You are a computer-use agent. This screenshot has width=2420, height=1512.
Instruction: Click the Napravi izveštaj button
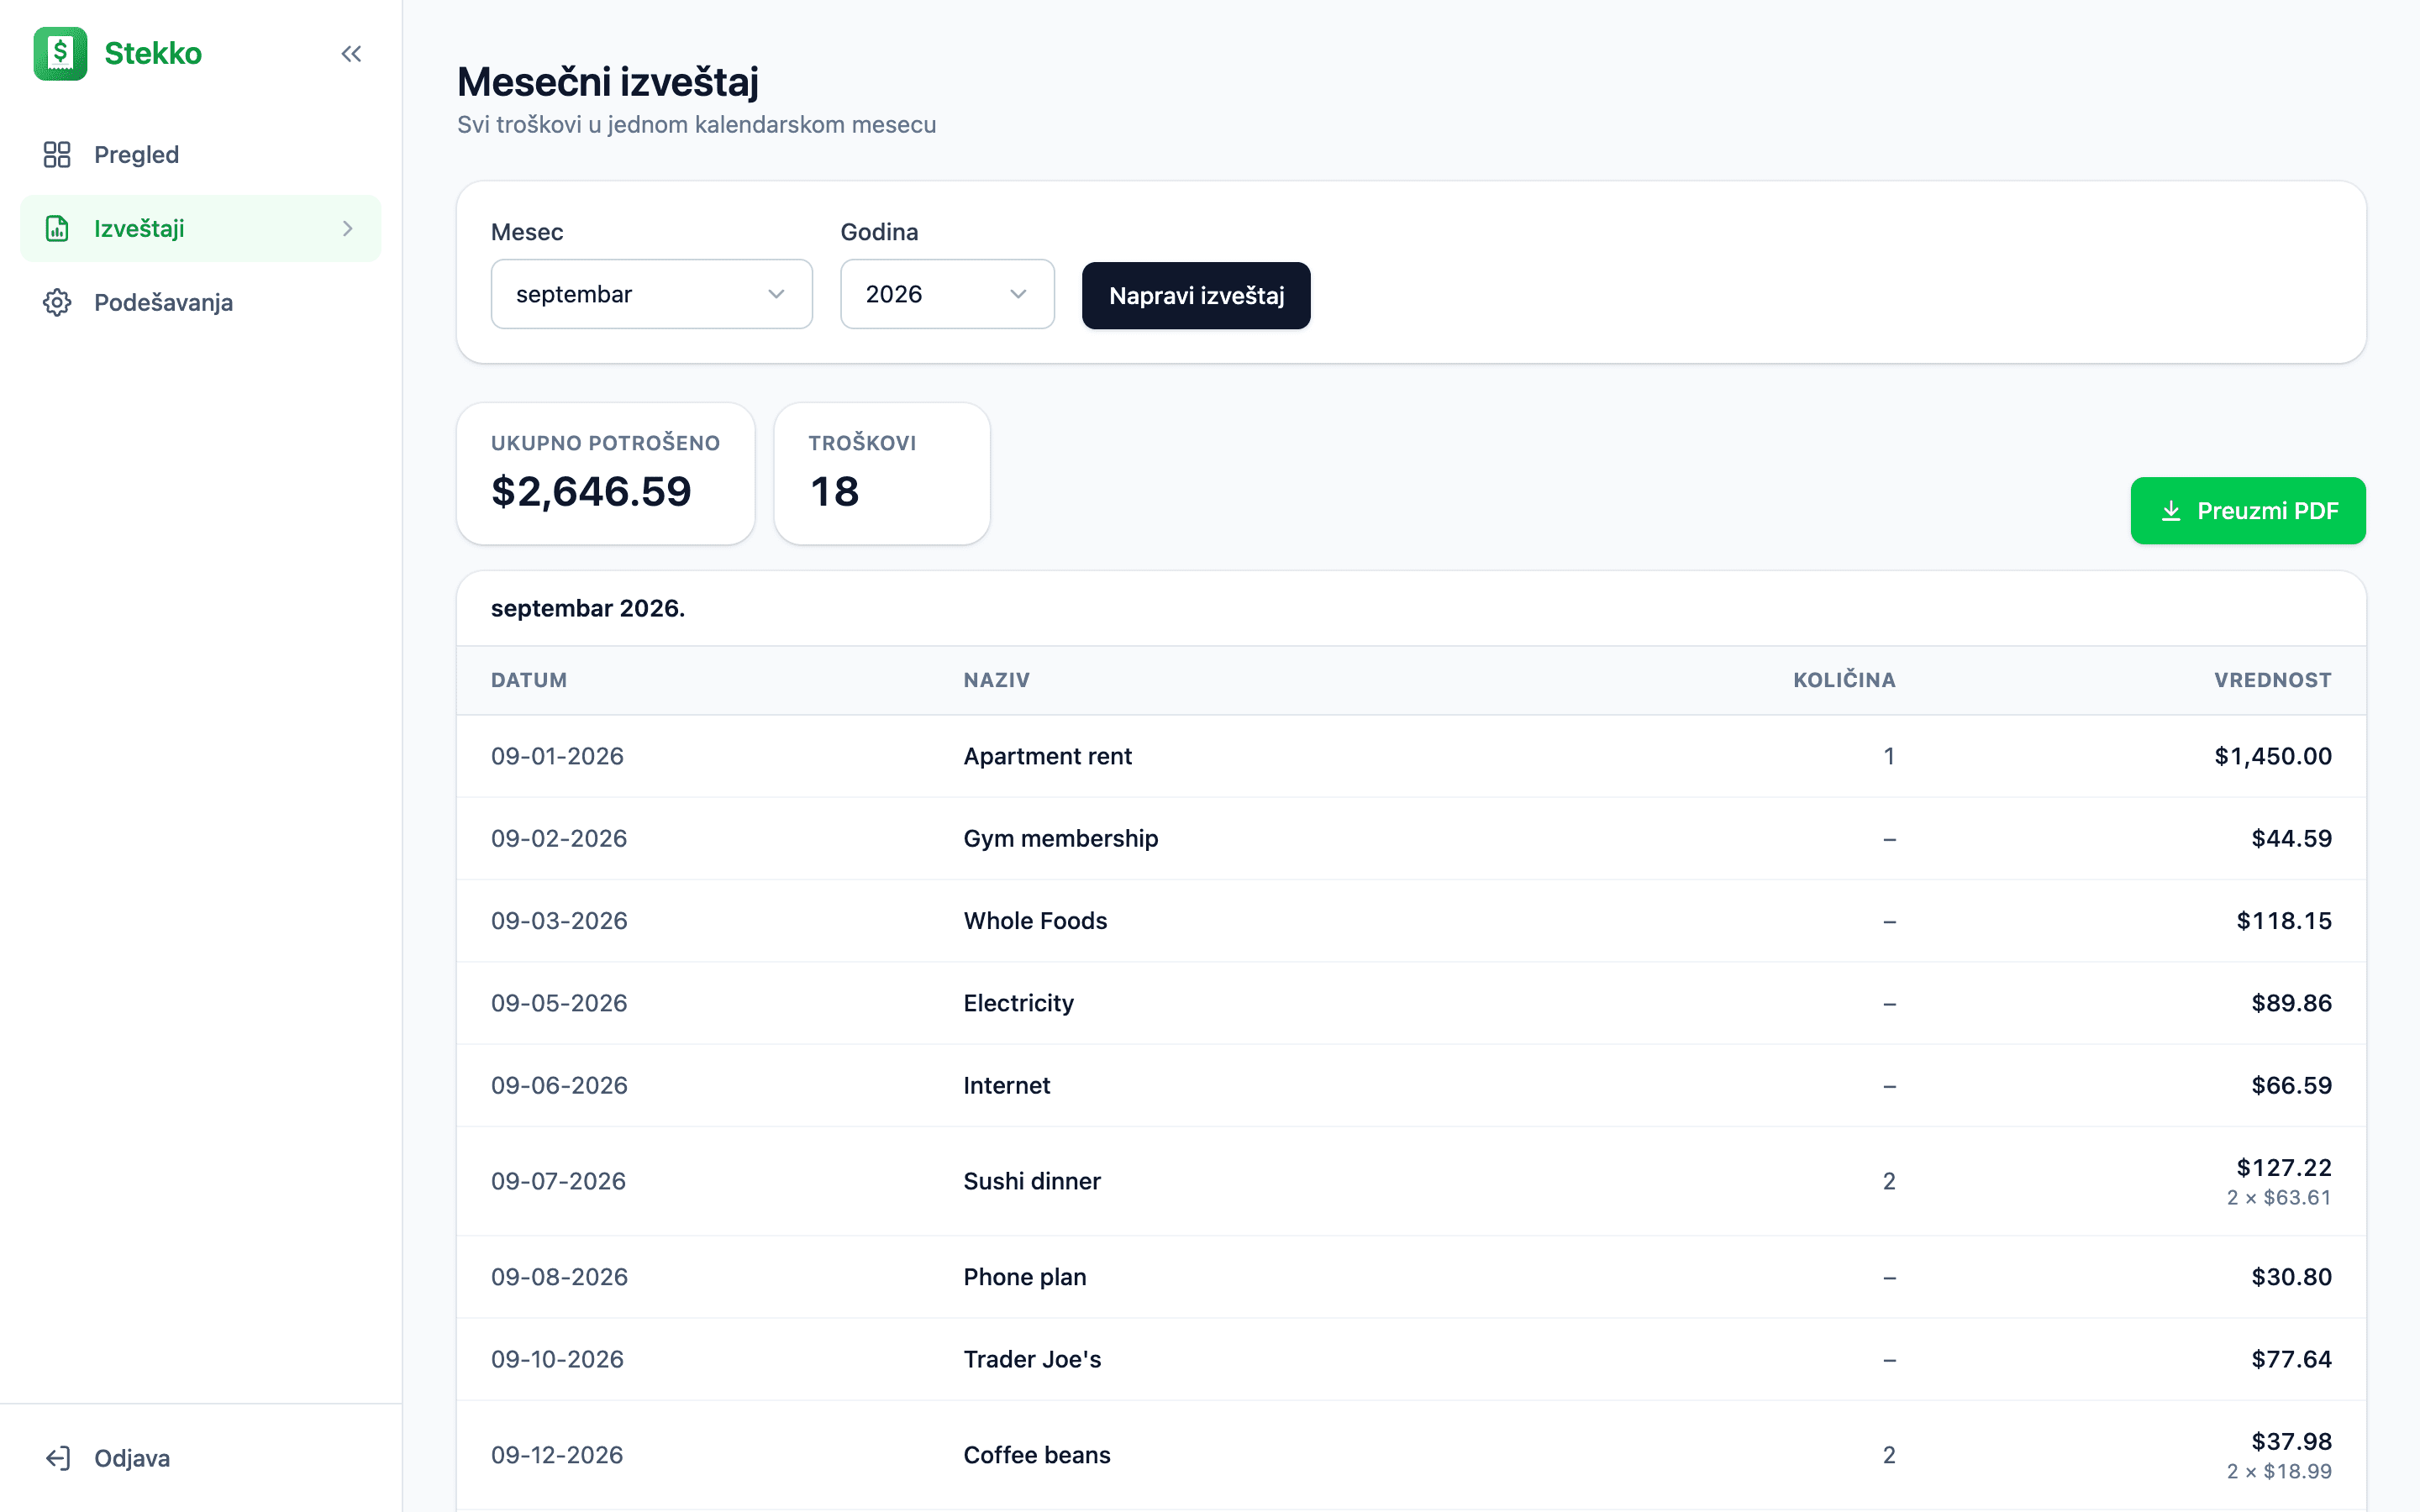(1196, 295)
